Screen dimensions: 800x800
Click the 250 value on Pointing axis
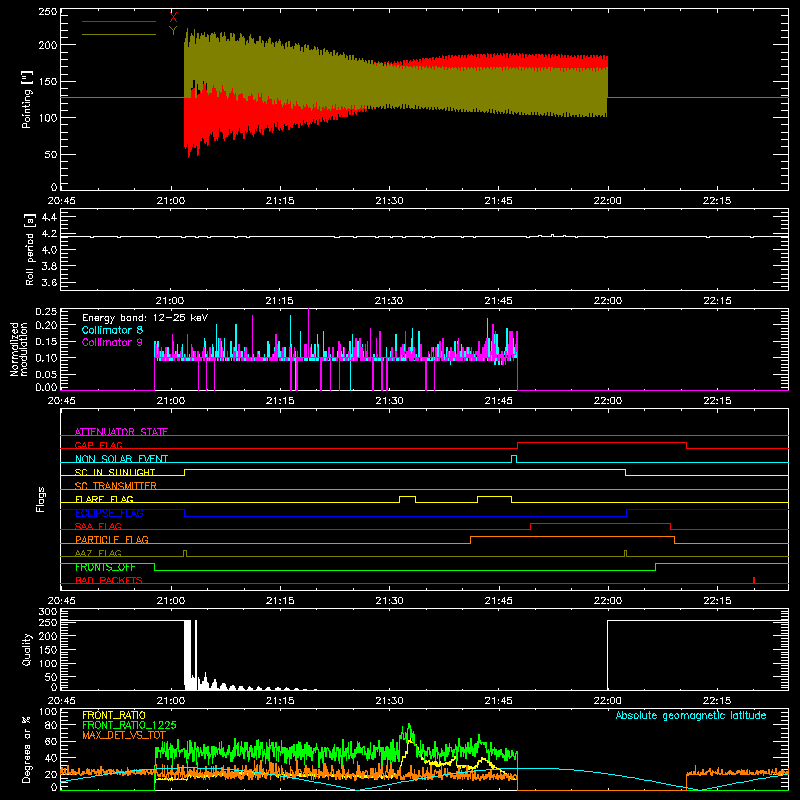coord(47,11)
